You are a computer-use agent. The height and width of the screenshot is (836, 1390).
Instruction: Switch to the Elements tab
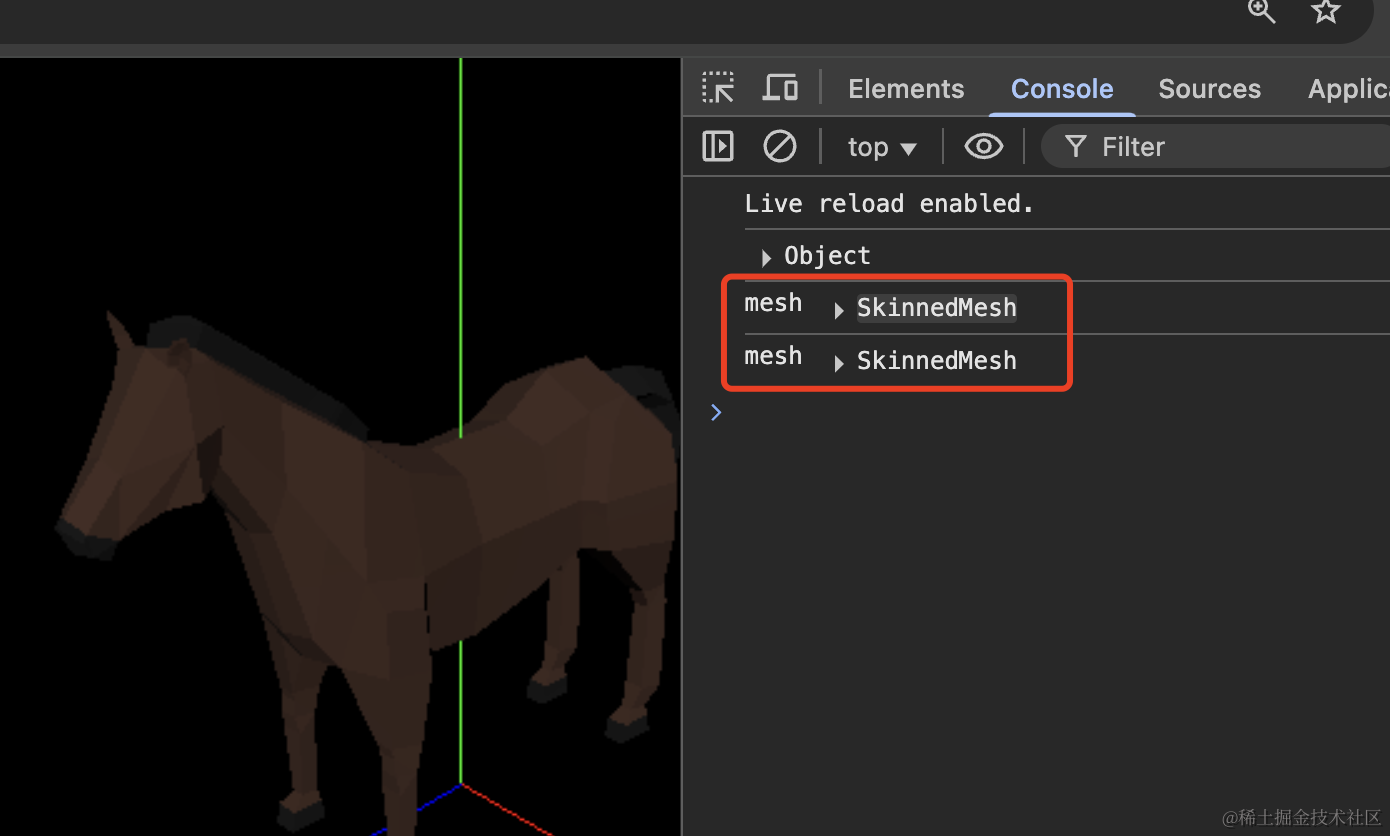[906, 89]
